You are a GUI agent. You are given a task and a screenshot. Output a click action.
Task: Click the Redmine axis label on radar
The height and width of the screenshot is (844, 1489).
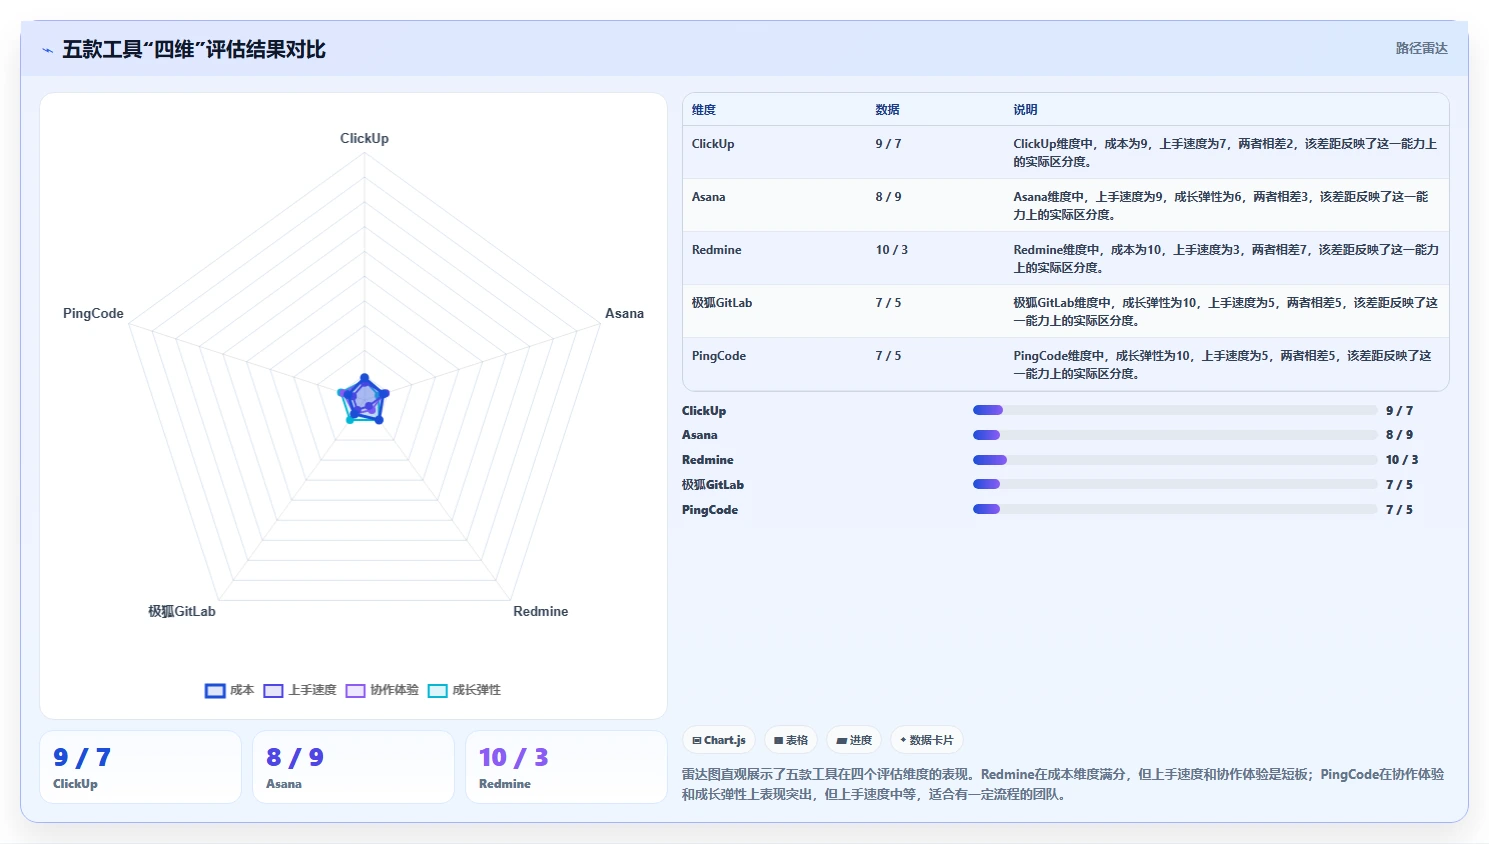pos(540,612)
